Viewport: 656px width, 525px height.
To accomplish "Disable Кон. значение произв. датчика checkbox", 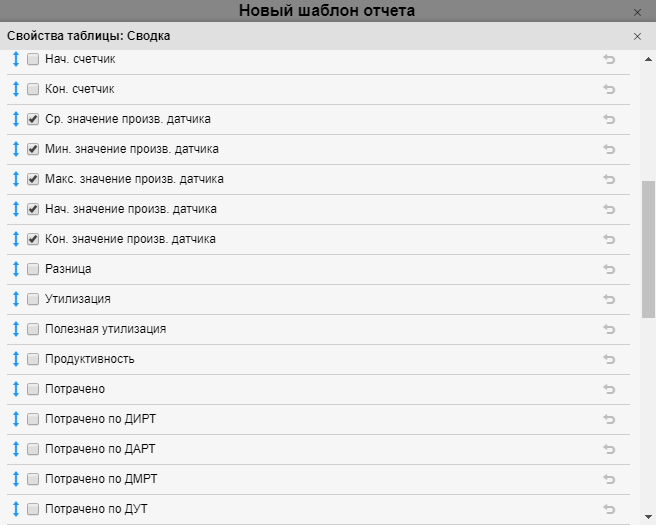I will tap(33, 240).
